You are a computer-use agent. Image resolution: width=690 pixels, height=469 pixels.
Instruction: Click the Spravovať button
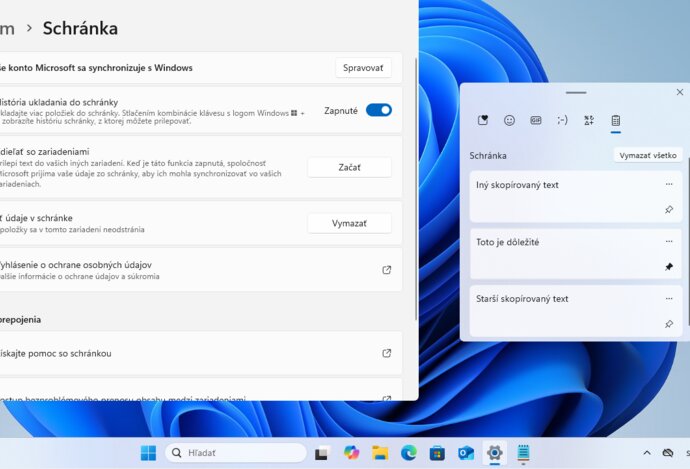[x=363, y=68]
